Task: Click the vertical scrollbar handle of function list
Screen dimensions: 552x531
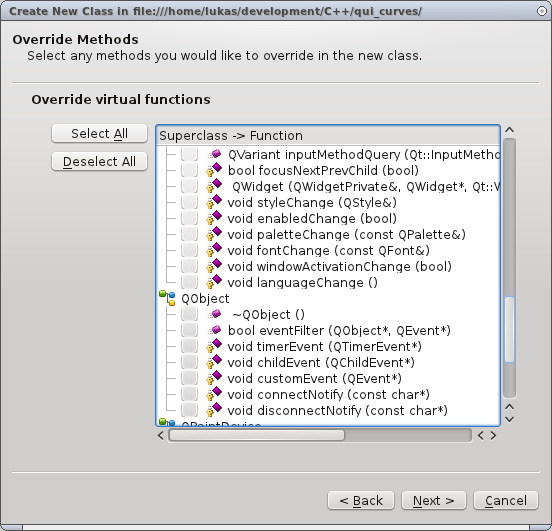Action: (x=509, y=330)
